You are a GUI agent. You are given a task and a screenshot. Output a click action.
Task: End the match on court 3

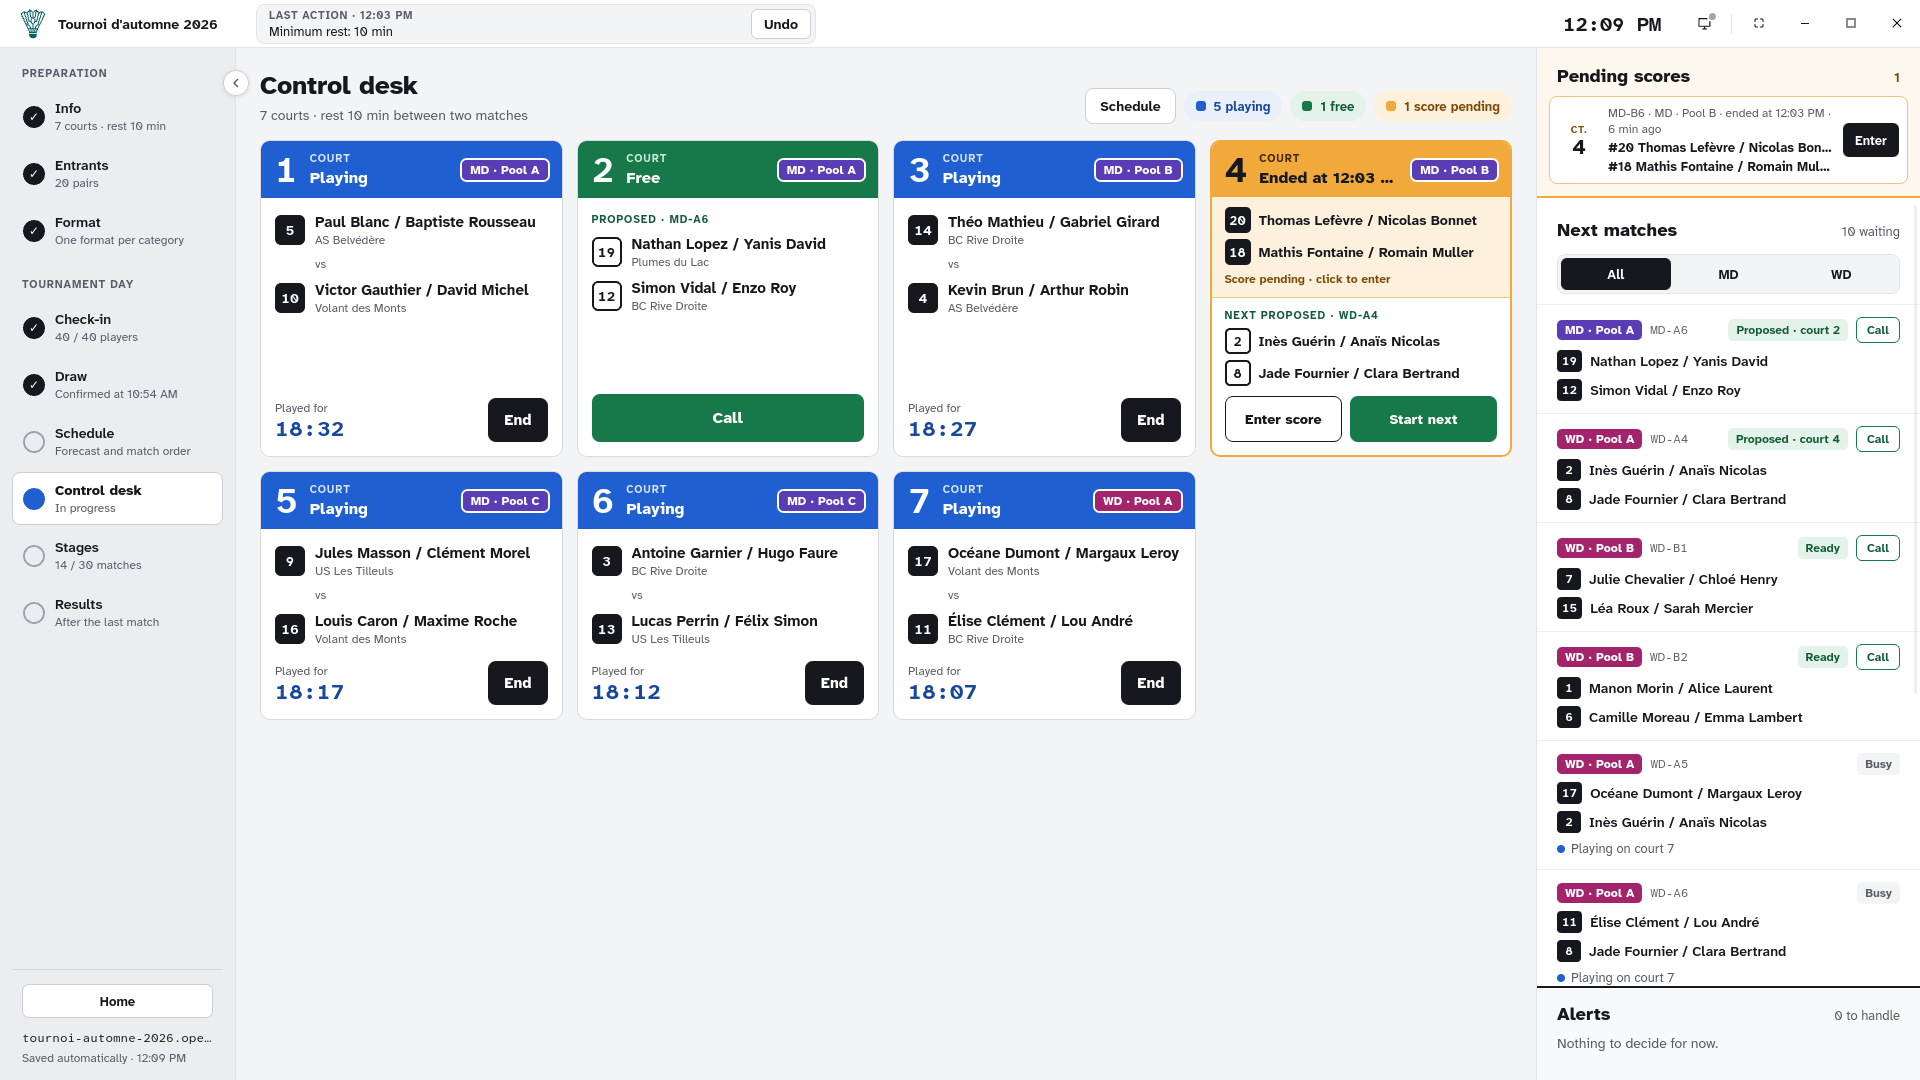(x=1151, y=420)
